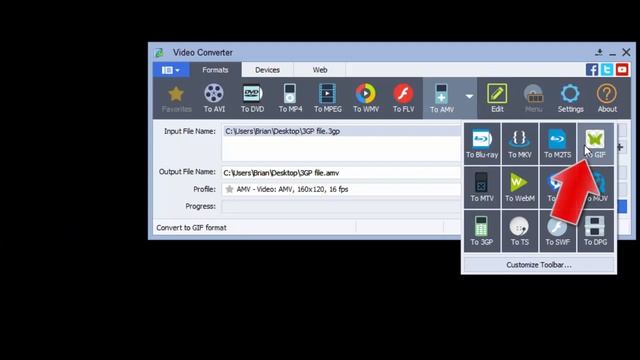Image resolution: width=640 pixels, height=360 pixels.
Task: Open the Facebook link icon
Action: (x=592, y=69)
